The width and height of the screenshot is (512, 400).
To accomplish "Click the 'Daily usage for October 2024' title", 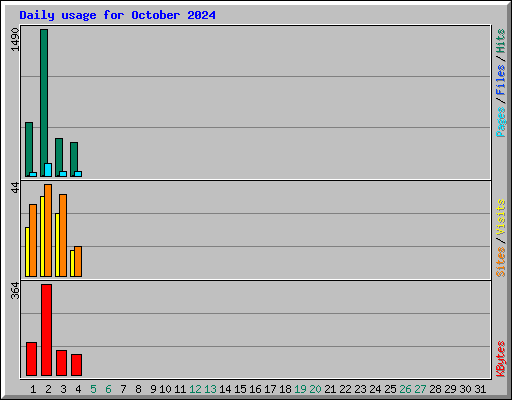I will 117,15.
